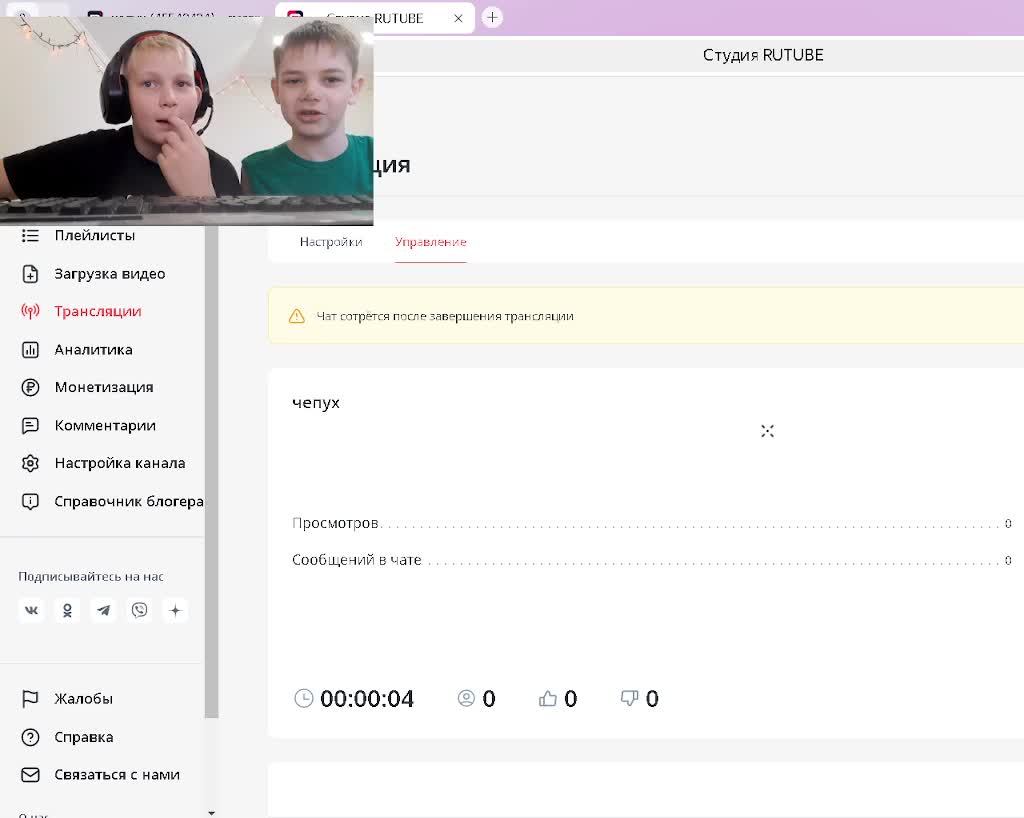Open the Плейлисты playlist icon
Image resolution: width=1024 pixels, height=818 pixels.
click(x=30, y=236)
